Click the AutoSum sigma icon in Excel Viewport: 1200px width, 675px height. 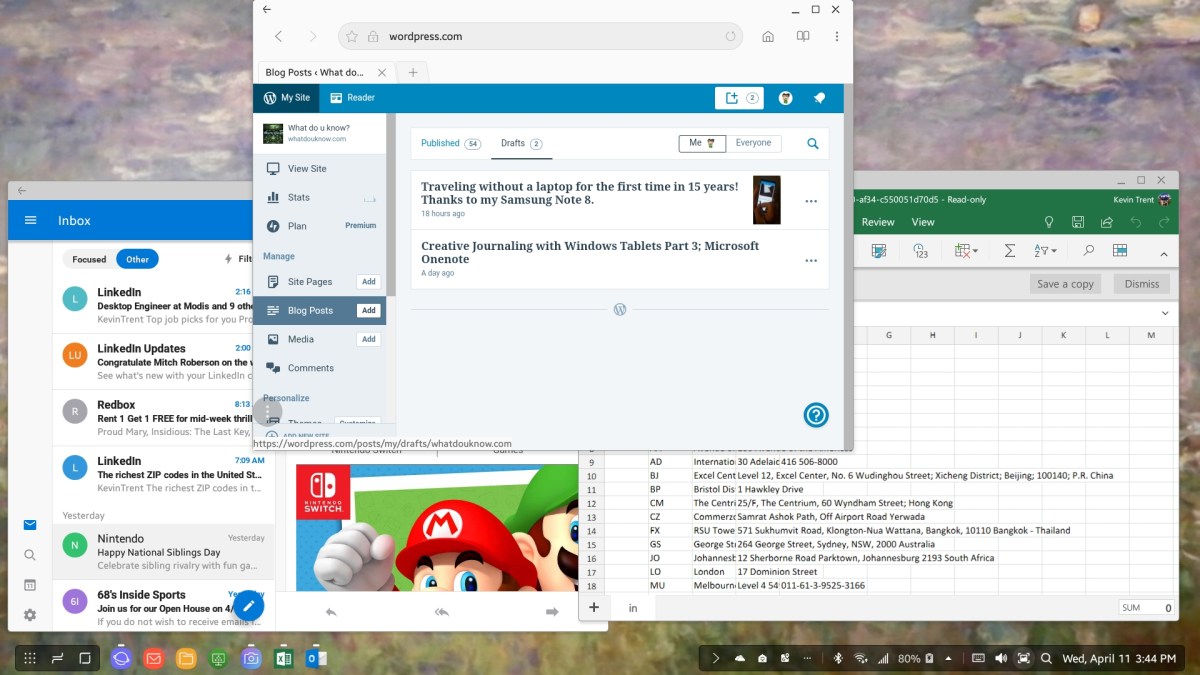pos(1010,251)
